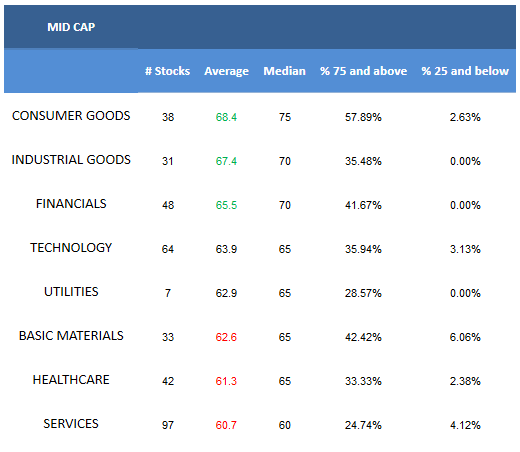Select the 6.06% cell for Basic Materials
This screenshot has height=452, width=520.
(465, 337)
